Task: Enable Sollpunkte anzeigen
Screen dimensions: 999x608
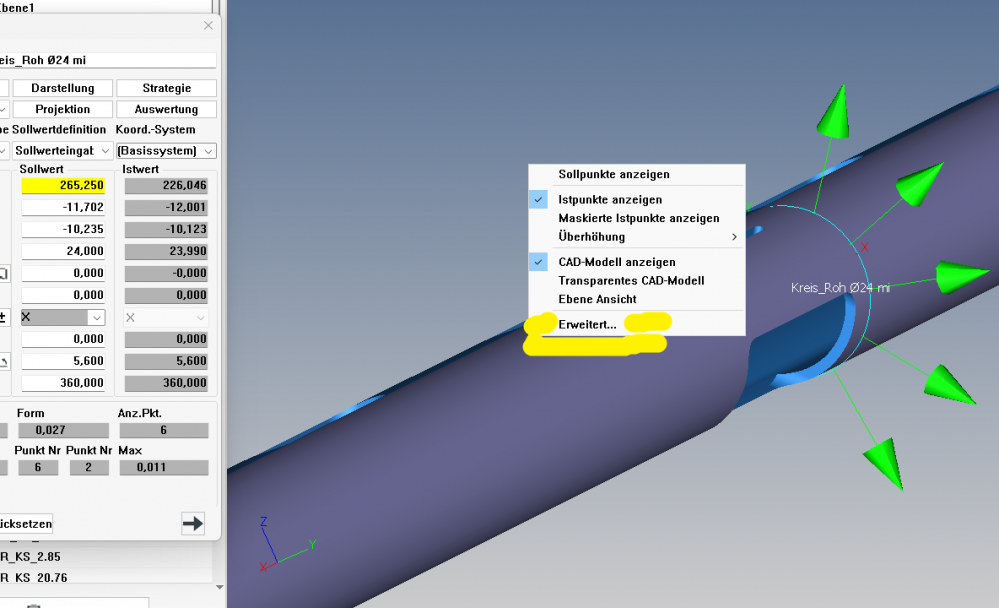Action: coord(613,174)
